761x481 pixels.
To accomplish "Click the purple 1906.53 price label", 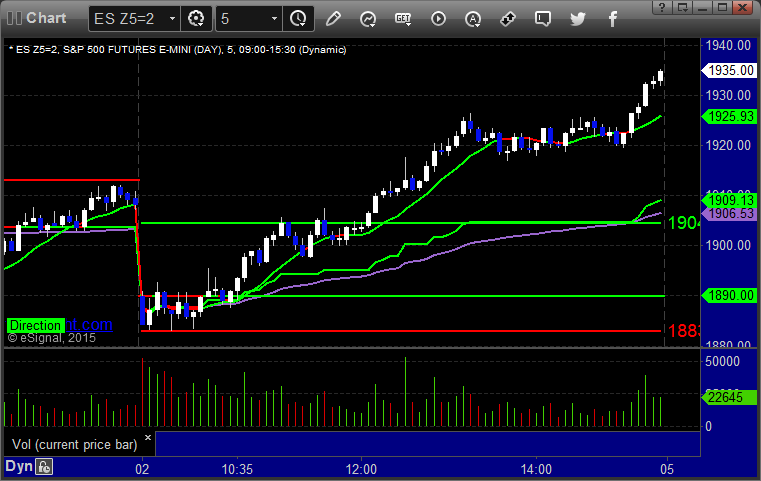I will tap(729, 214).
